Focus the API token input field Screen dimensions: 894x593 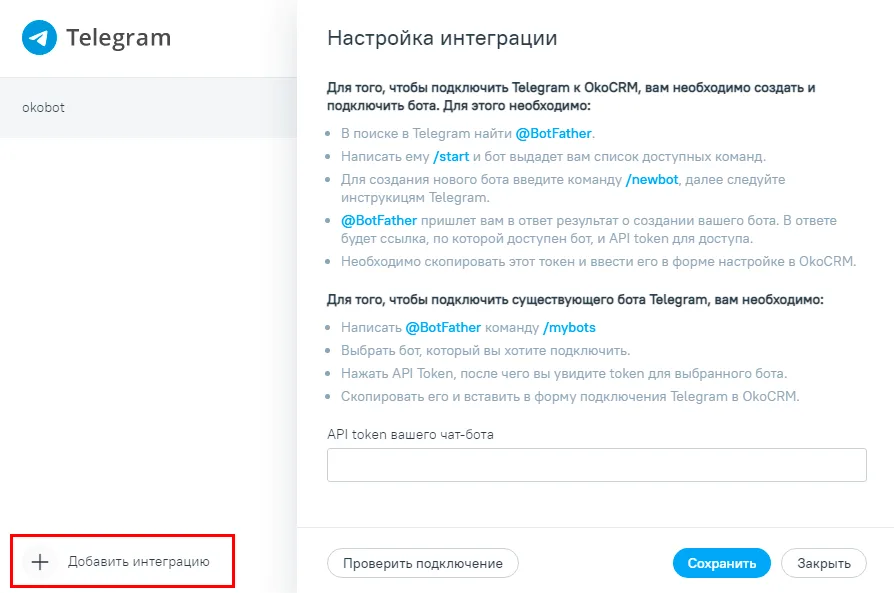pyautogui.click(x=596, y=465)
